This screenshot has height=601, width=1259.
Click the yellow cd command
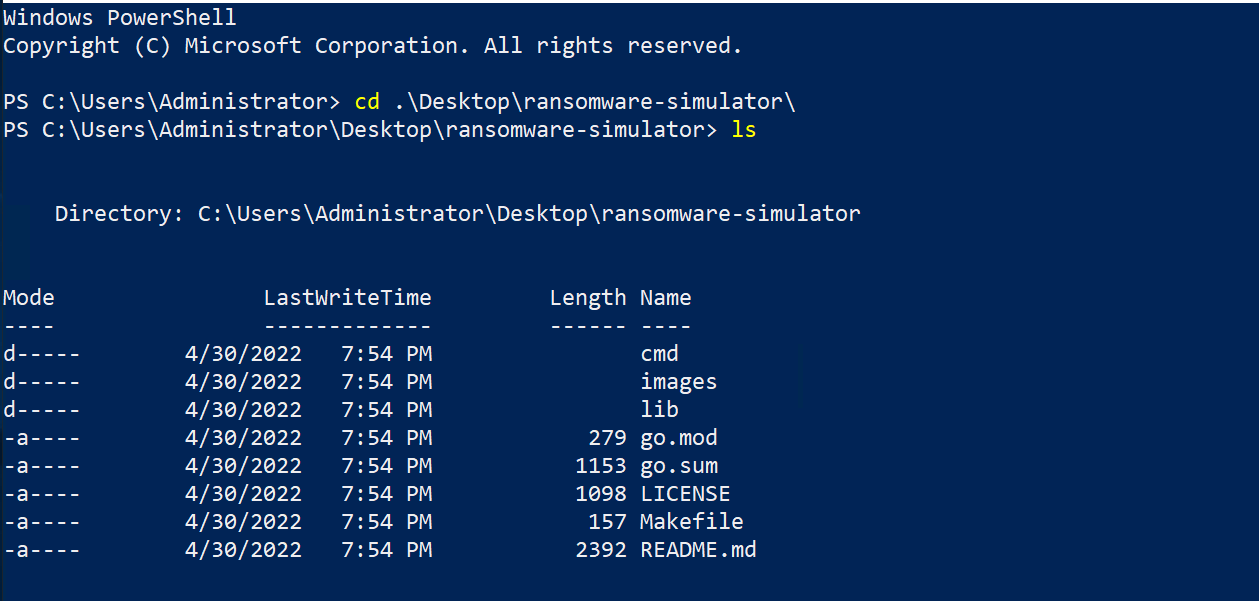[367, 102]
